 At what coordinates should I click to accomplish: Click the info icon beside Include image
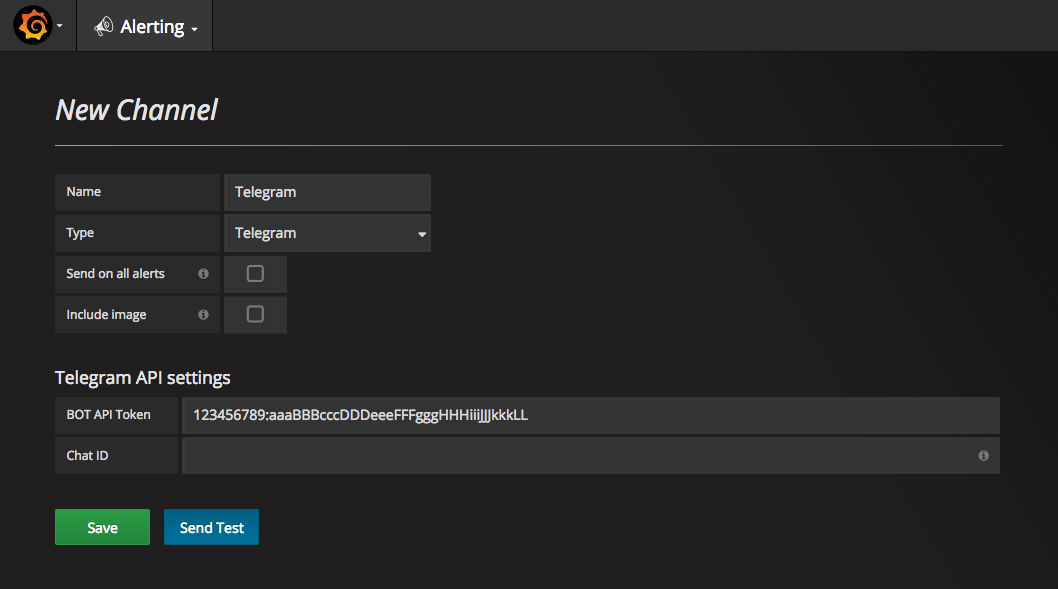203,314
